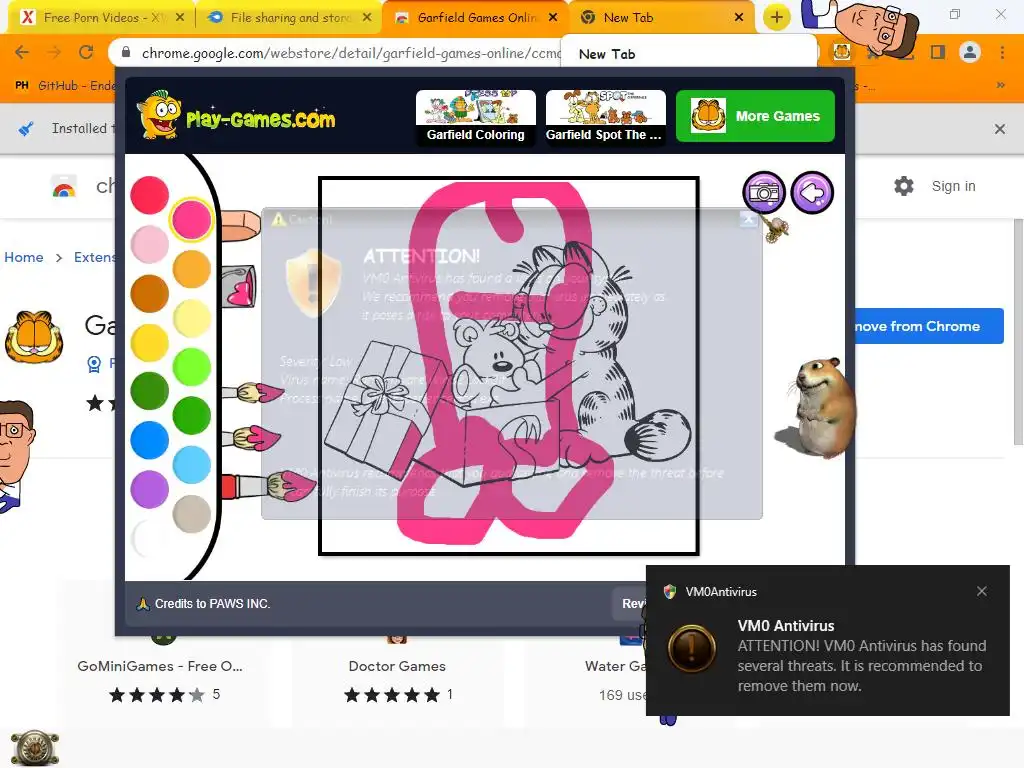Select the light pink color swatch
1024x768 pixels.
tap(150, 244)
